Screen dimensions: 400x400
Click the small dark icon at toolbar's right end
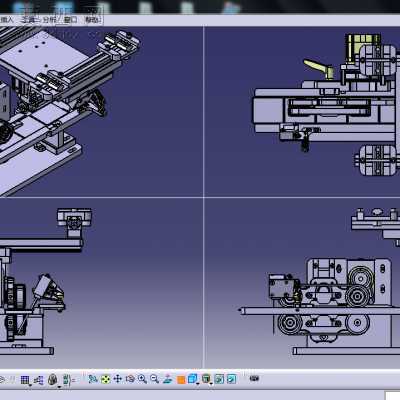[254, 378]
